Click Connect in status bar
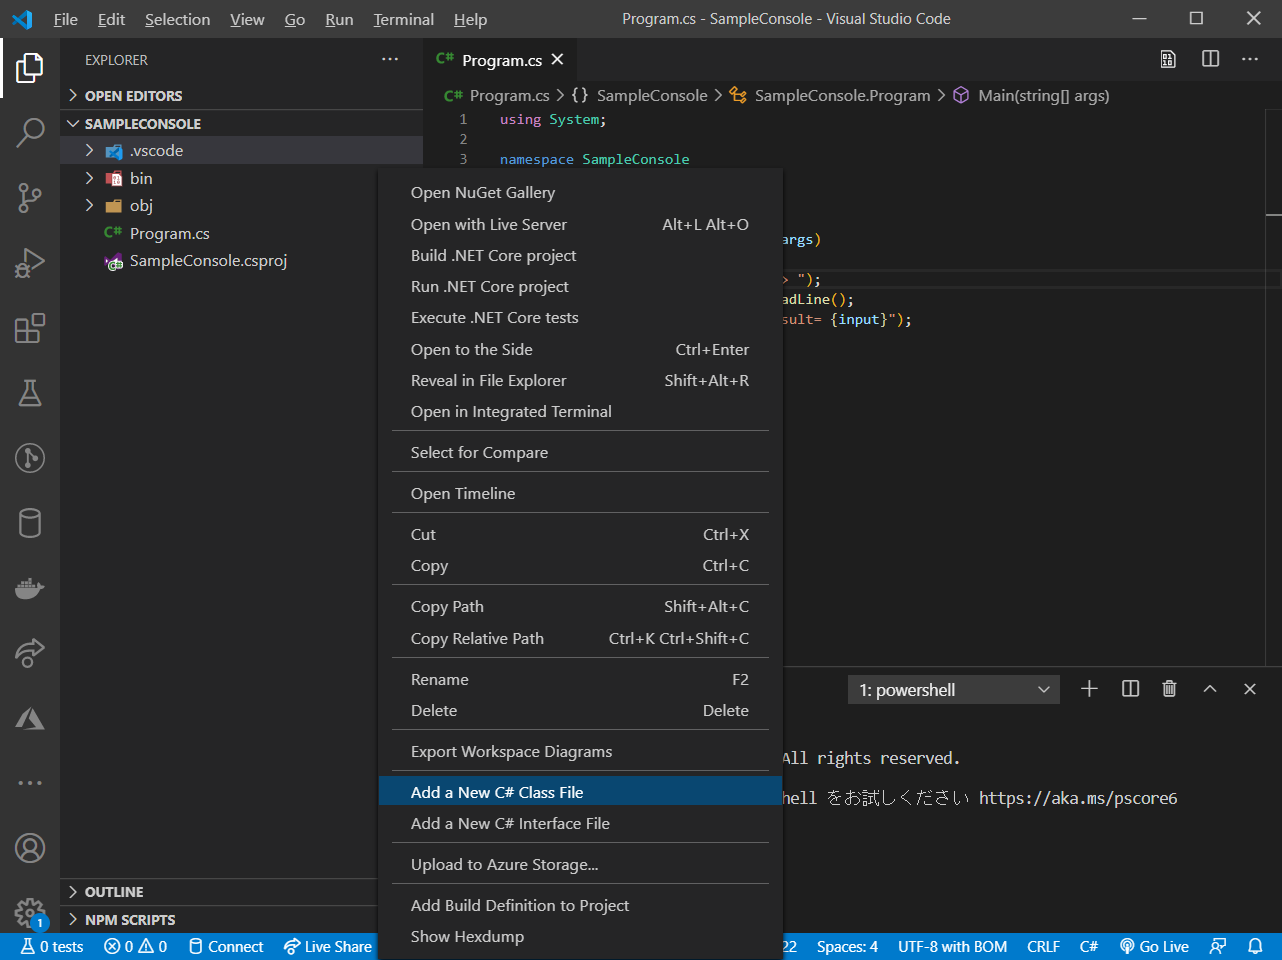The image size is (1282, 960). tap(226, 946)
